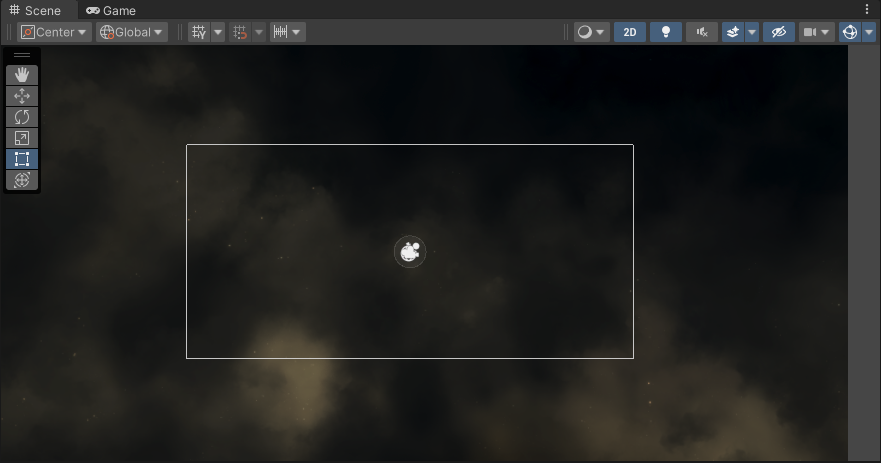
Task: Toggle scene audio mute button
Action: [701, 32]
